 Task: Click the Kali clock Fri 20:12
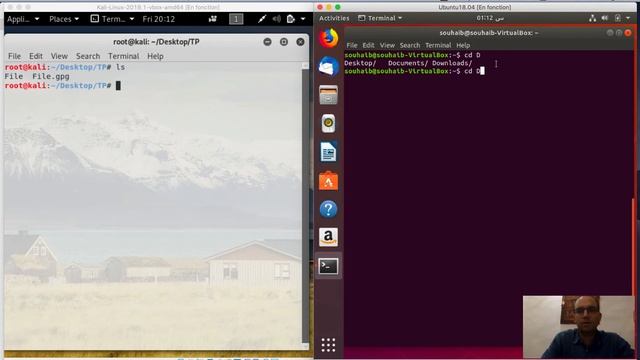point(159,19)
